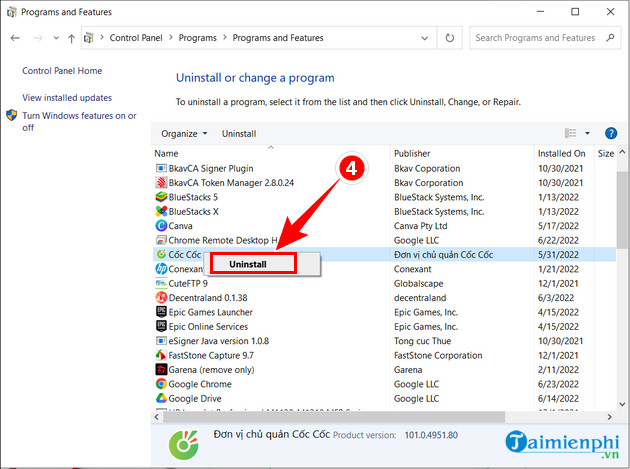Open Turn Windows features on or off
The width and height of the screenshot is (630, 469).
80,121
